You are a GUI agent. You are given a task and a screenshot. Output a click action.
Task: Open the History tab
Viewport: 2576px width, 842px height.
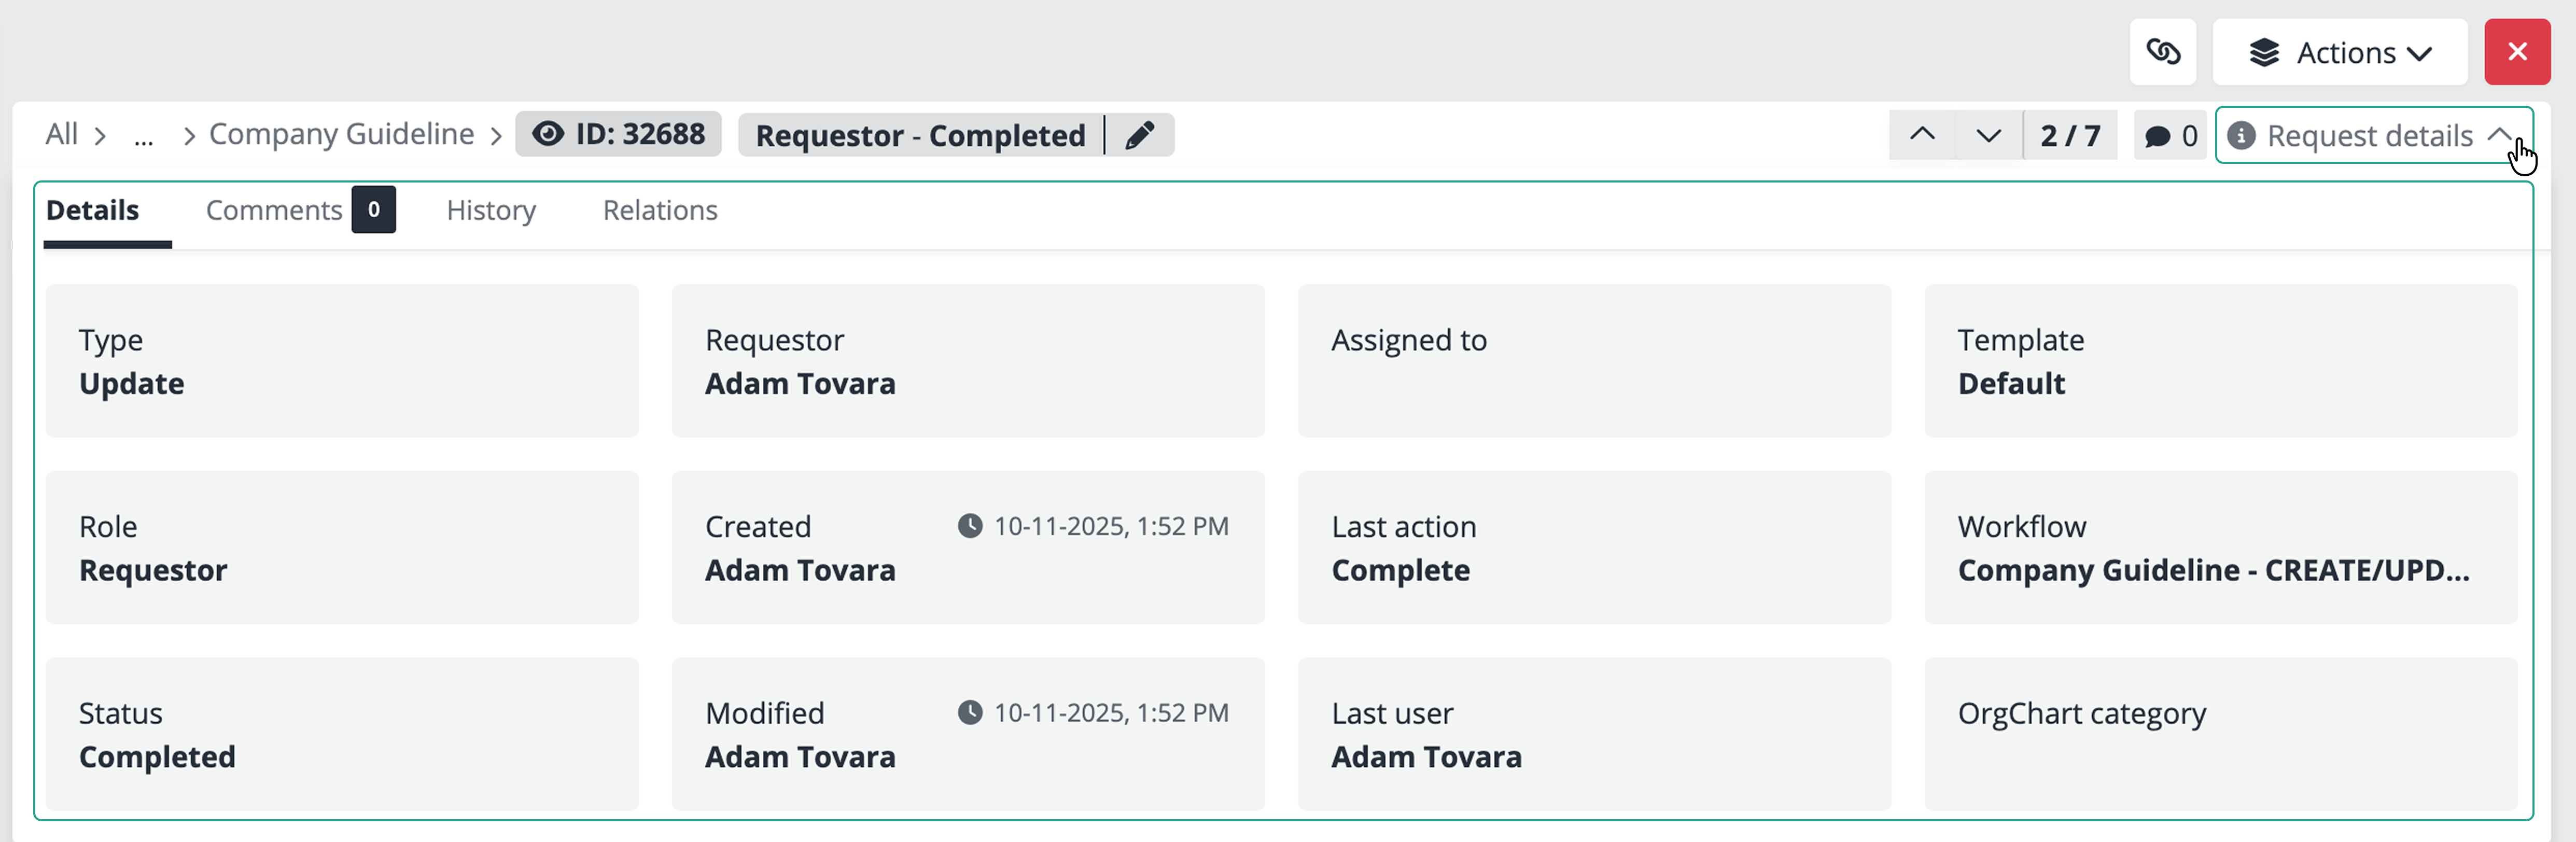(491, 210)
